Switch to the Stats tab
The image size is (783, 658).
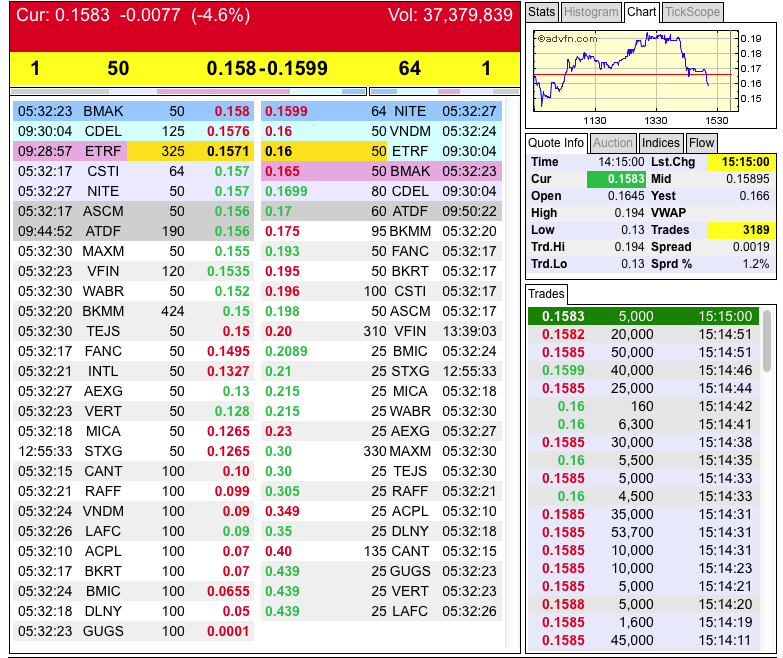[x=541, y=12]
